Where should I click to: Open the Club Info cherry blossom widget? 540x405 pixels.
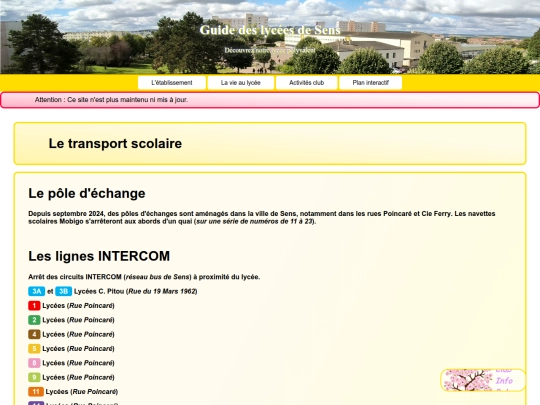coord(483,380)
